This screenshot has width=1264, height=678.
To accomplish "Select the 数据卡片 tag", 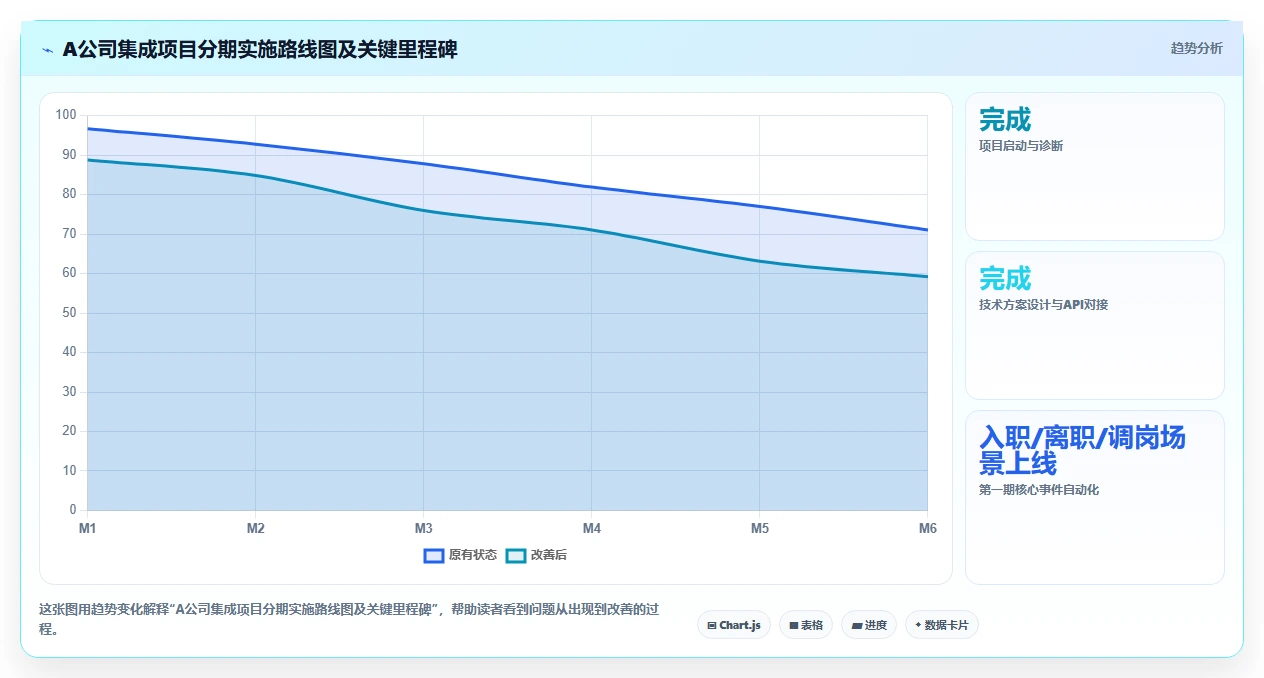I will point(942,625).
